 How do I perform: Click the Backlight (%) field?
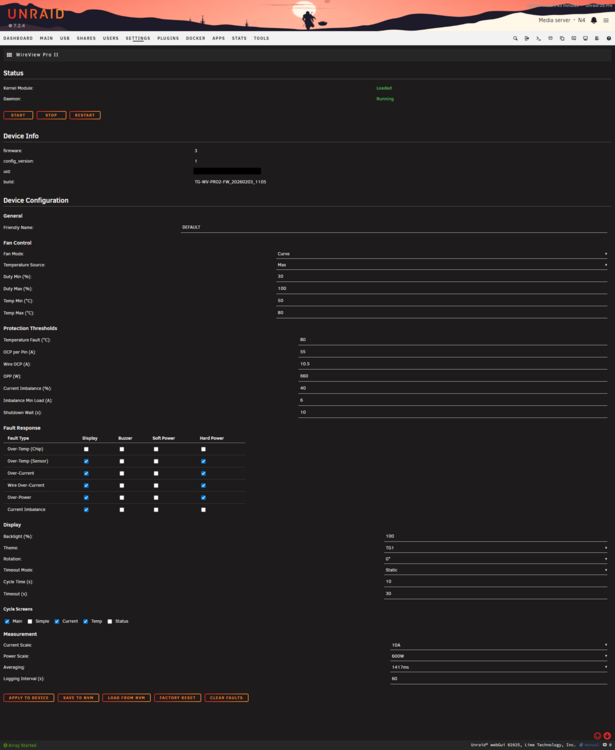(496, 536)
